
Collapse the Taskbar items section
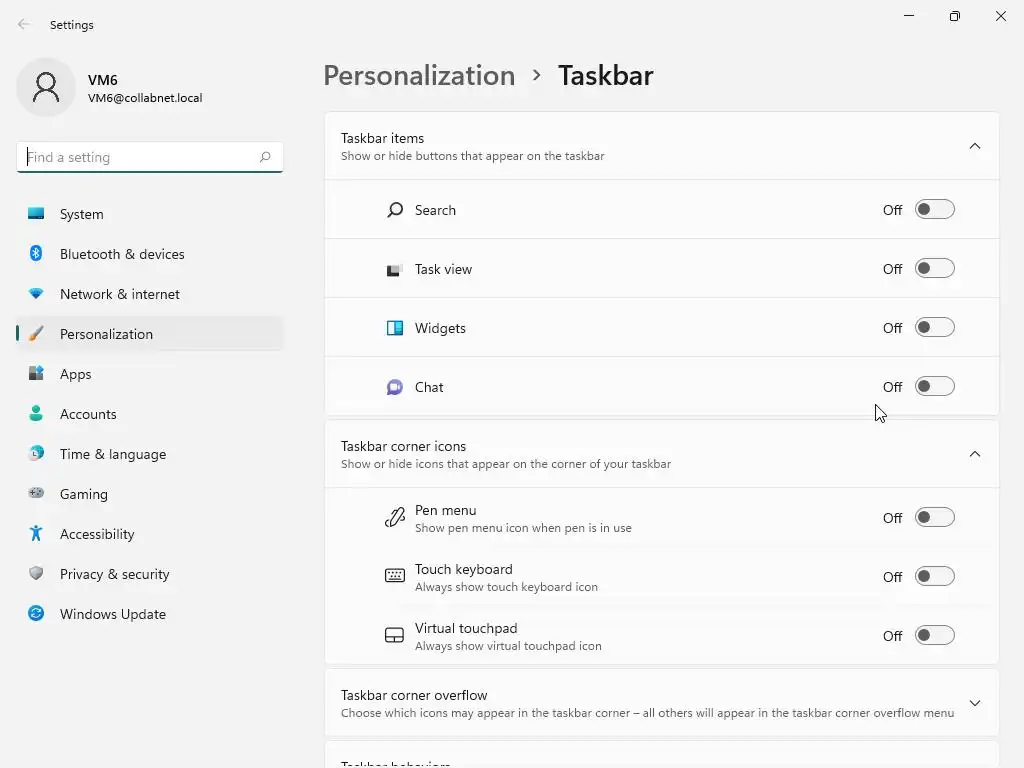tap(975, 146)
